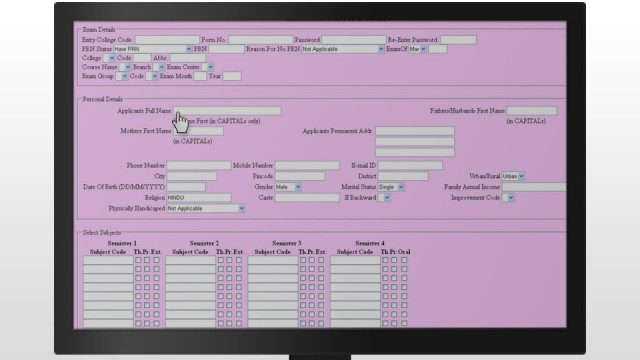Click second line of Applicants Permanent Addr
640x360 pixels.
415,142
